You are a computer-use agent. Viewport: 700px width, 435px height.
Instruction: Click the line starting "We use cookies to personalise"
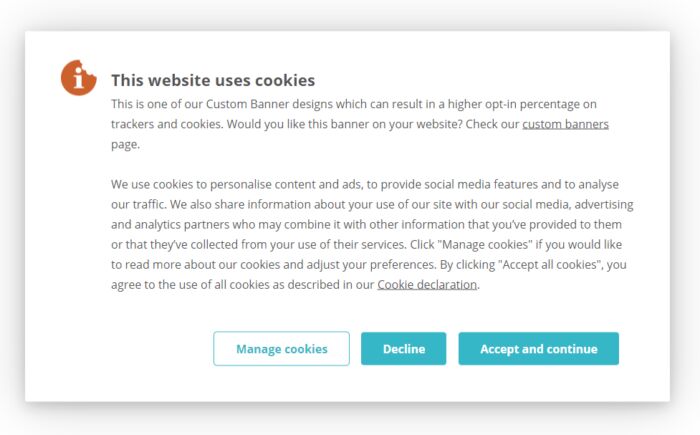coord(365,184)
